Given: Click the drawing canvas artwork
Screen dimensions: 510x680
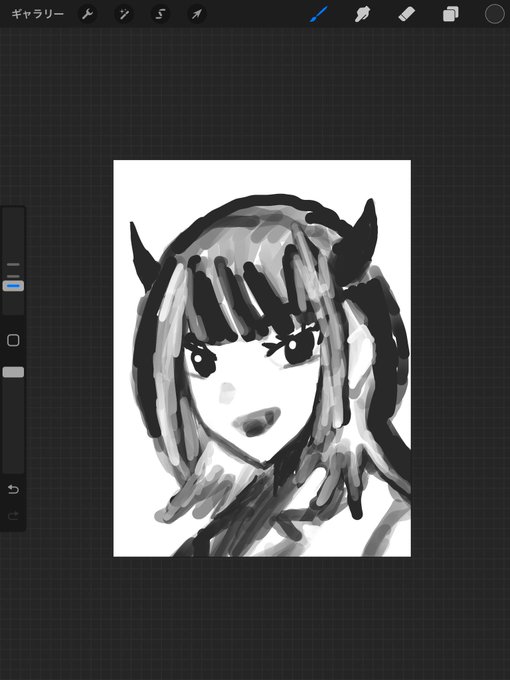Looking at the screenshot, I should coord(262,358).
